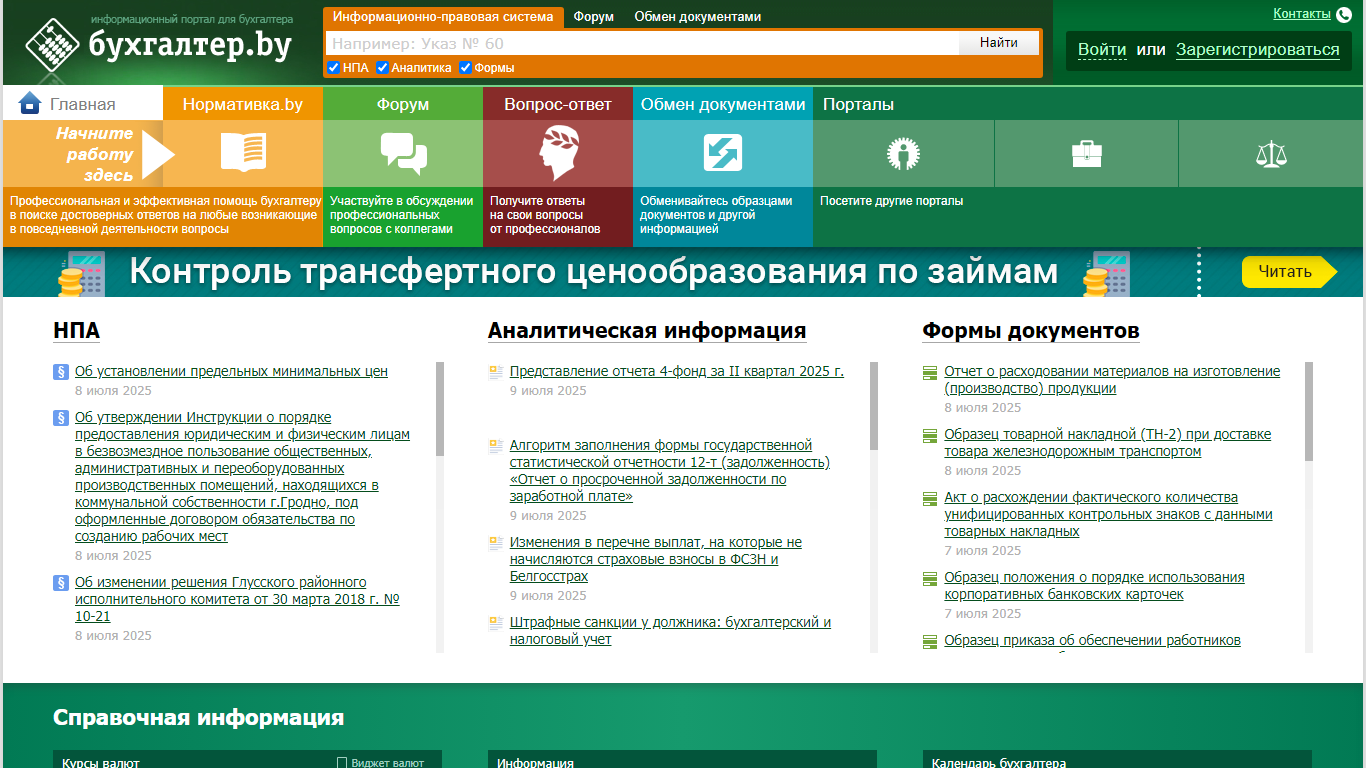1366x768 pixels.
Task: Open the Вопрос-ответ navigation tab
Action: point(558,104)
